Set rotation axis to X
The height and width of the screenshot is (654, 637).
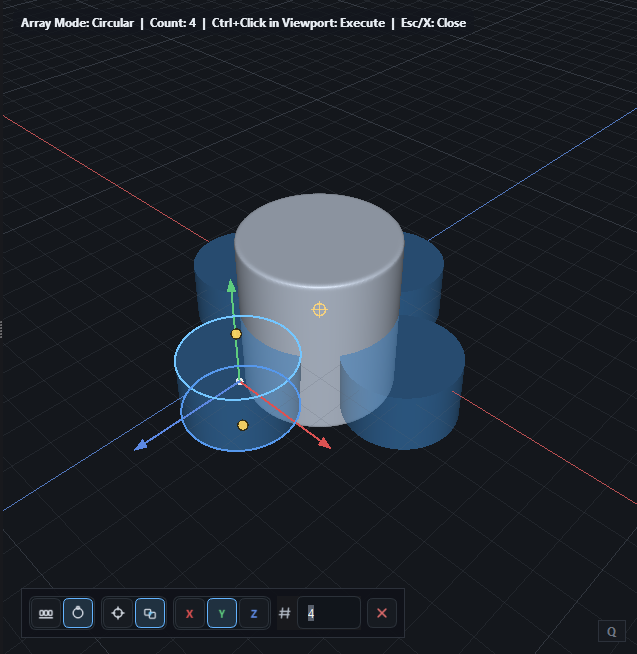click(189, 613)
